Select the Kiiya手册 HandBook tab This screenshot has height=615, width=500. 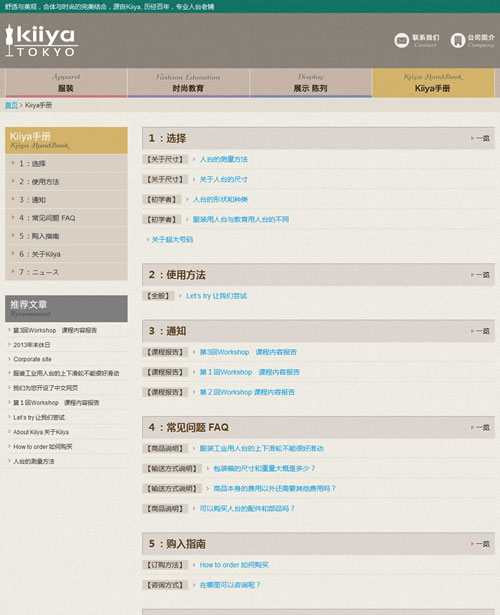coord(433,83)
